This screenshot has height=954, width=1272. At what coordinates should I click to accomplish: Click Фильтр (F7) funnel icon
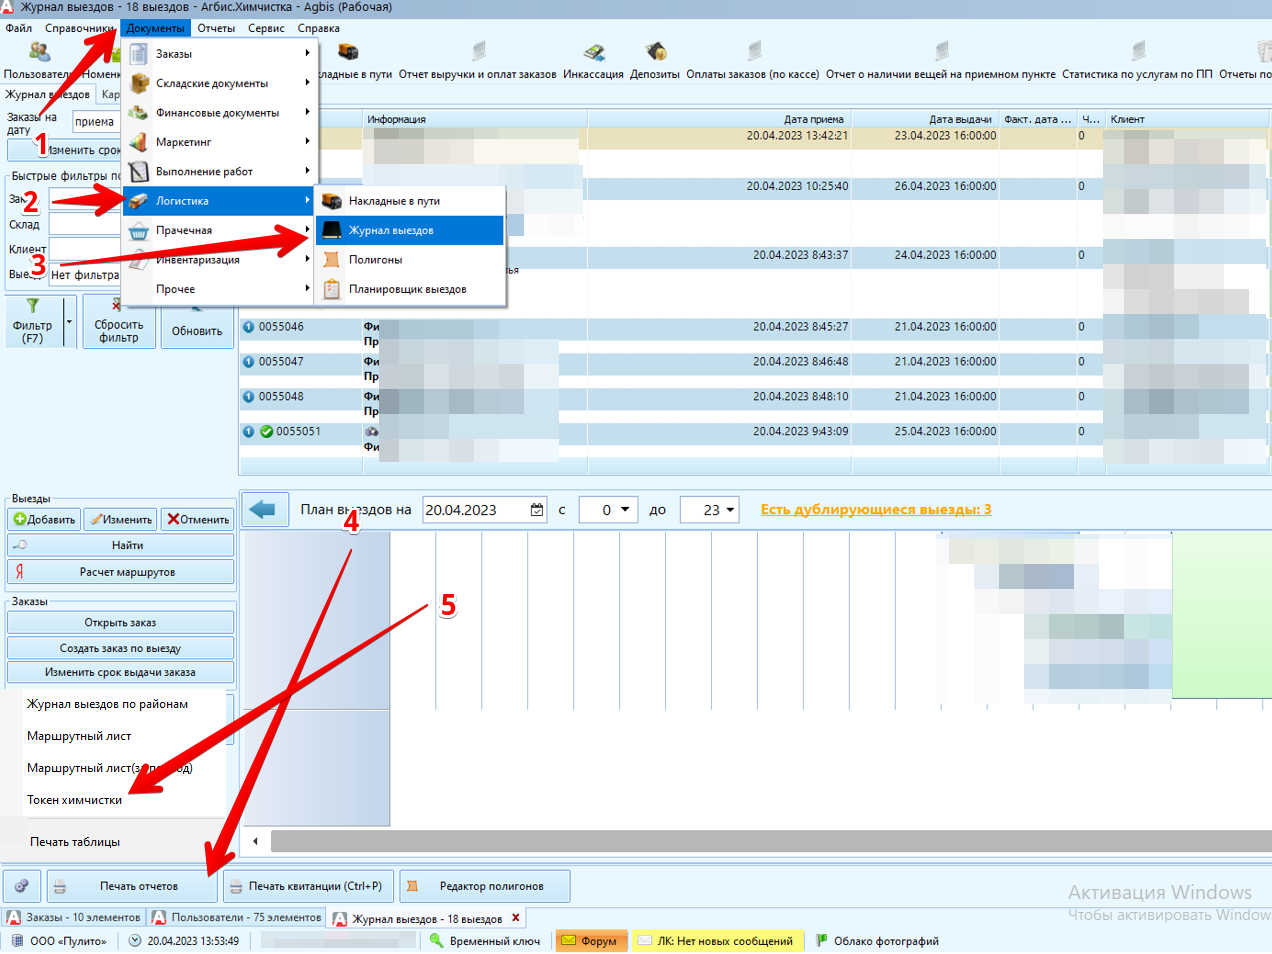coord(32,306)
